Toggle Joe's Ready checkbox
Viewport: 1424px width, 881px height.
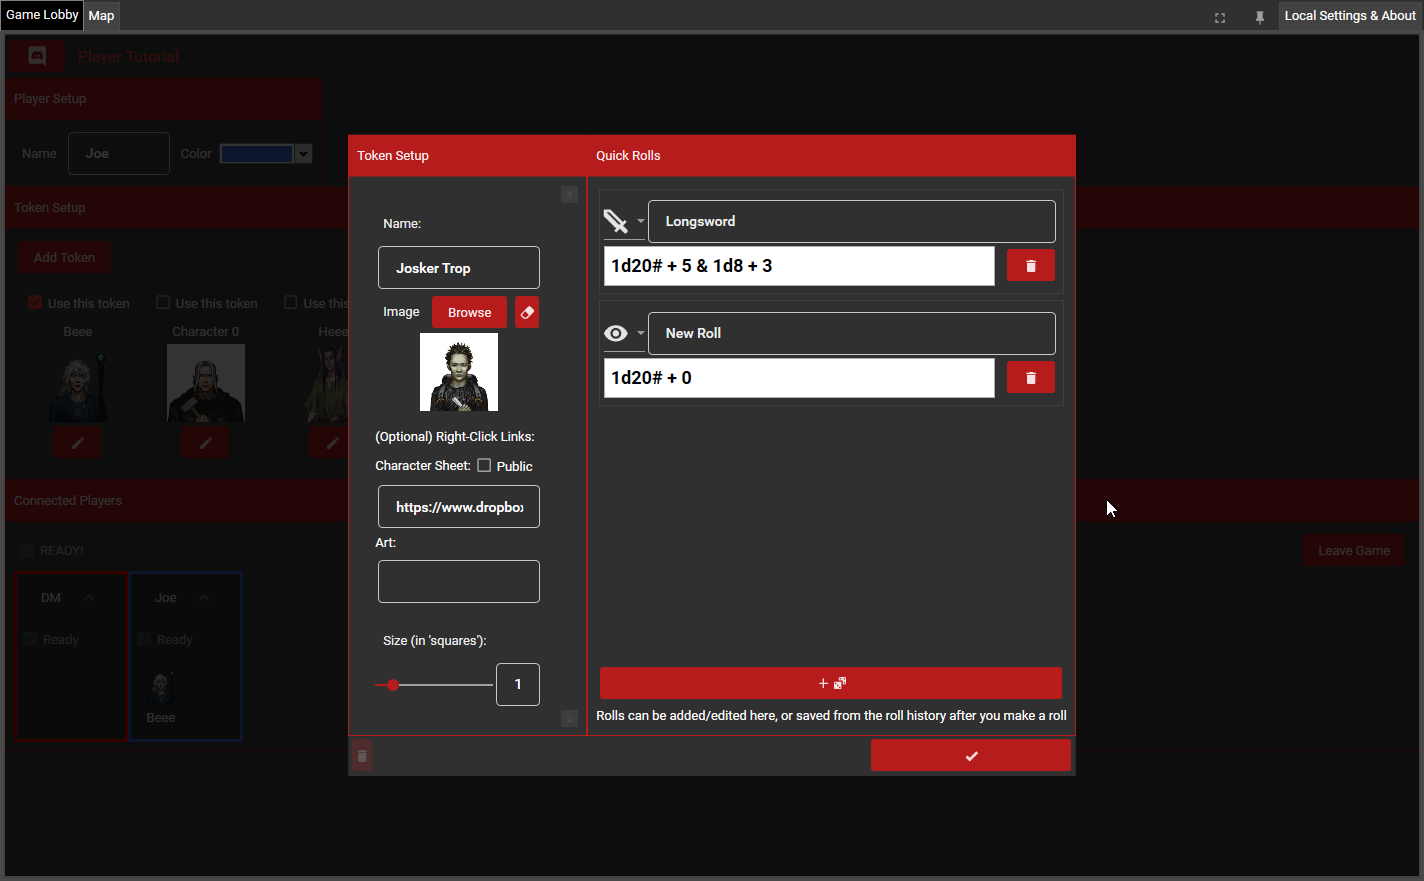144,639
